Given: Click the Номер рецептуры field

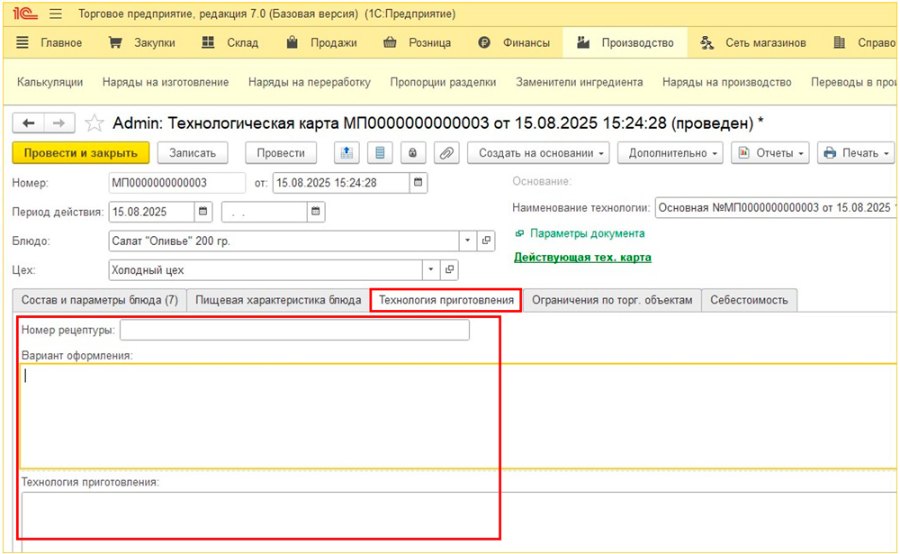Looking at the screenshot, I should [294, 330].
